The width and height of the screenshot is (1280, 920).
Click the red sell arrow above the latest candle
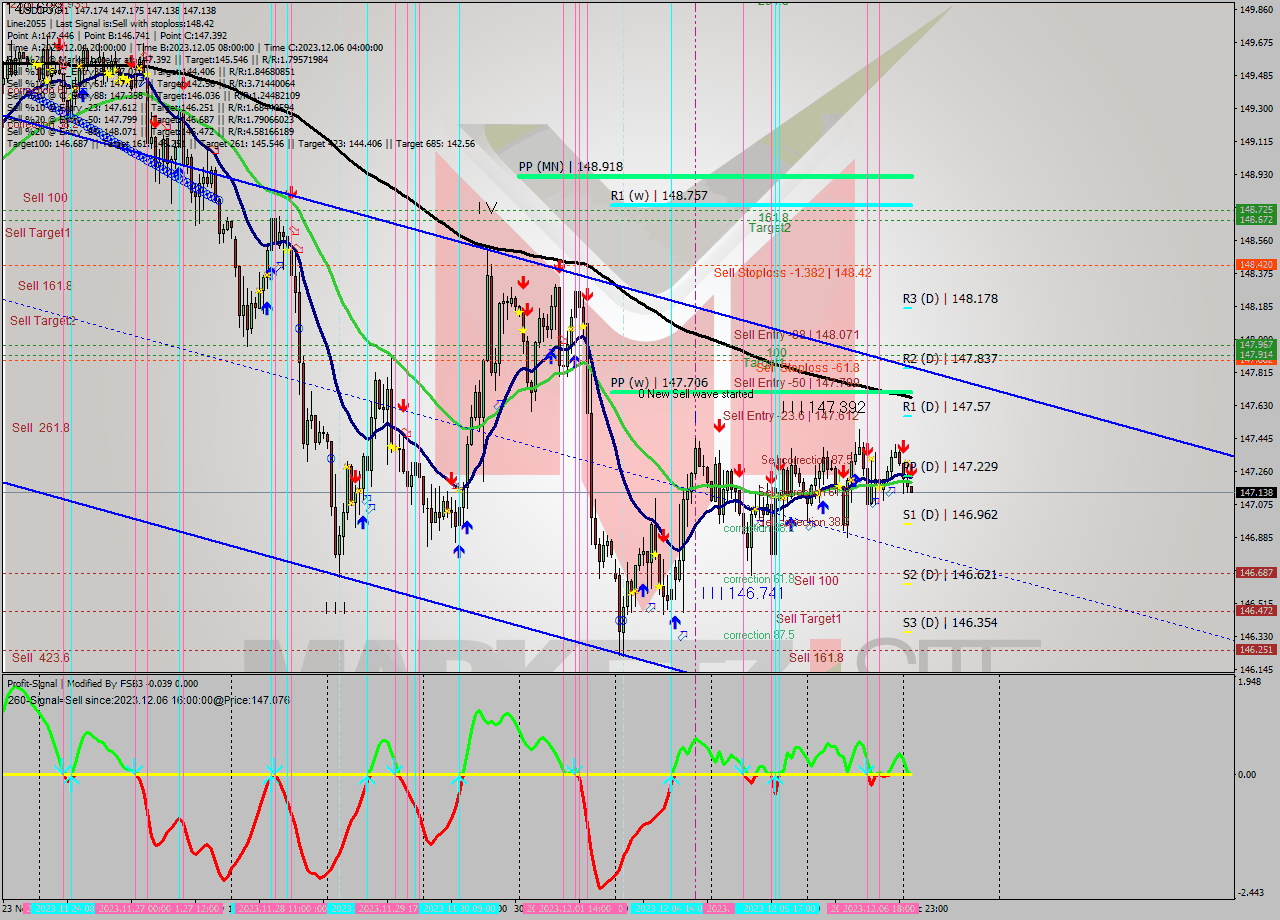(904, 446)
